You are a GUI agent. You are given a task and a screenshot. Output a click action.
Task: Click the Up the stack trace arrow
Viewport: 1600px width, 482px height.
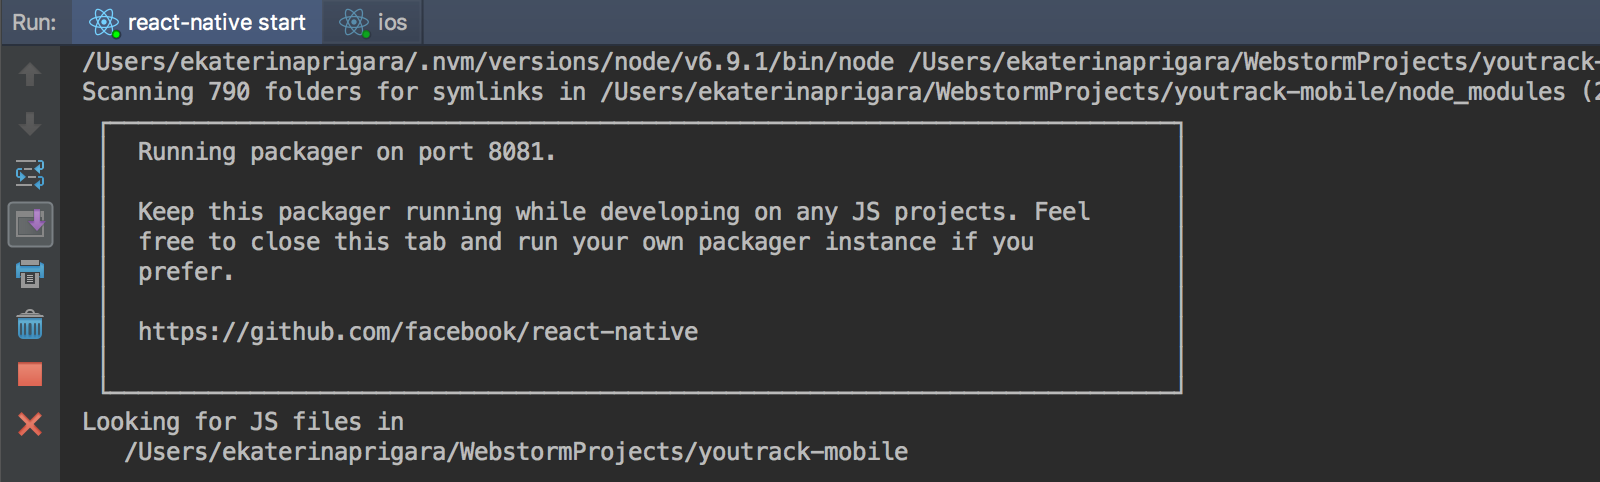coord(30,74)
